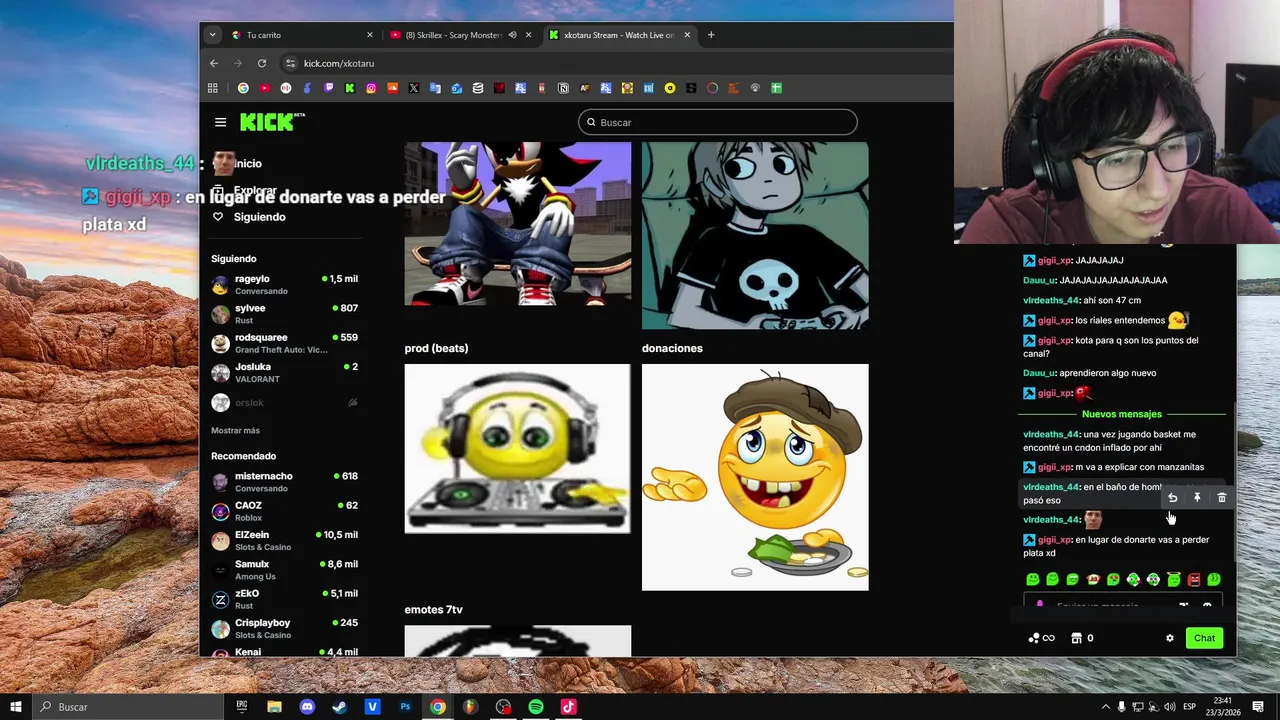Reload the page in Chrome
Image resolution: width=1280 pixels, height=720 pixels.
click(x=262, y=63)
